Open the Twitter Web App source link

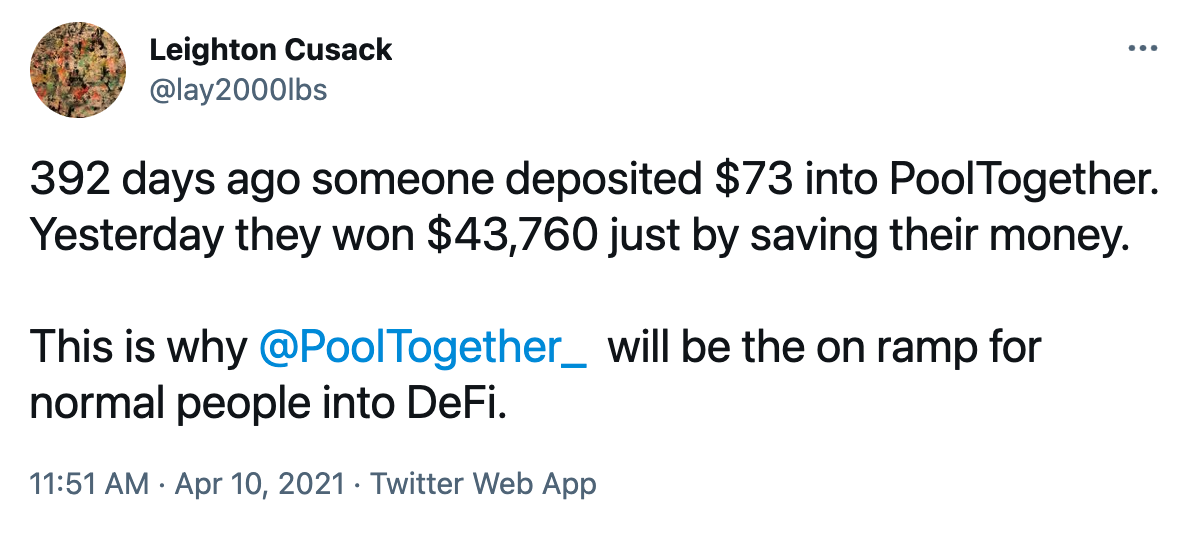(483, 484)
